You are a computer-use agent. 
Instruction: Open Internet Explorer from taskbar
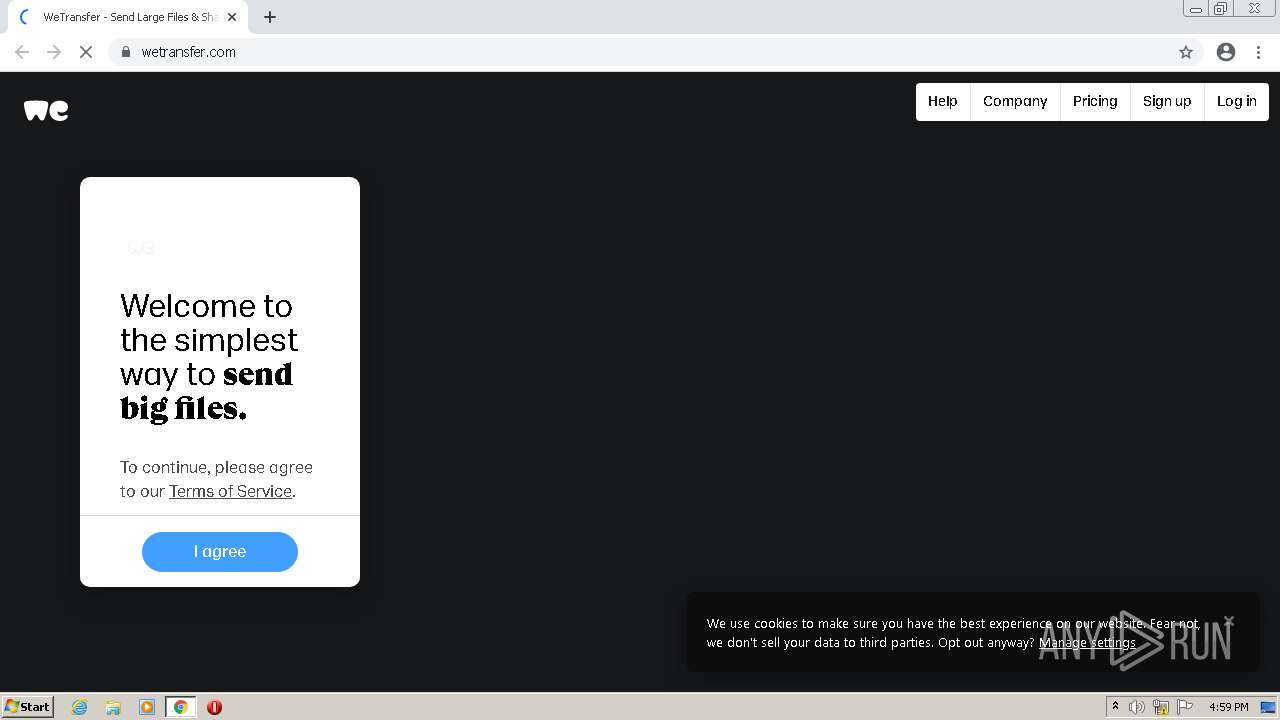click(x=80, y=707)
